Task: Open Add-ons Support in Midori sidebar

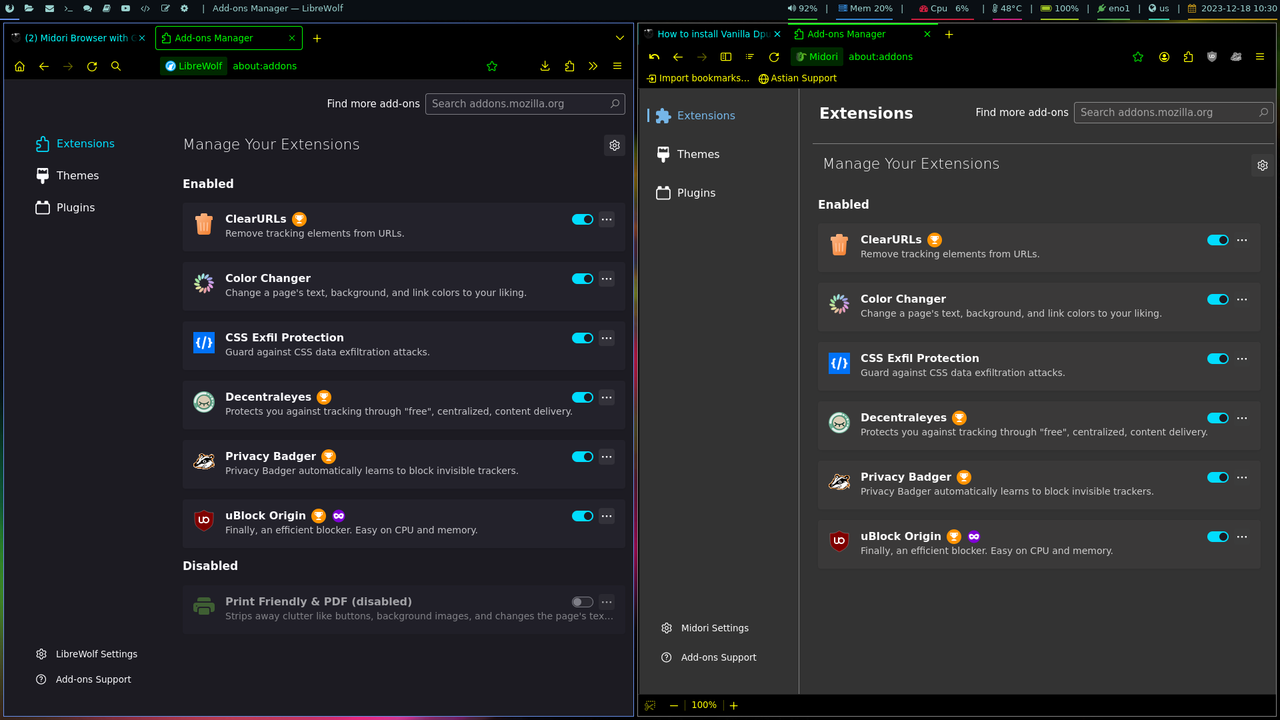Action: [709, 658]
